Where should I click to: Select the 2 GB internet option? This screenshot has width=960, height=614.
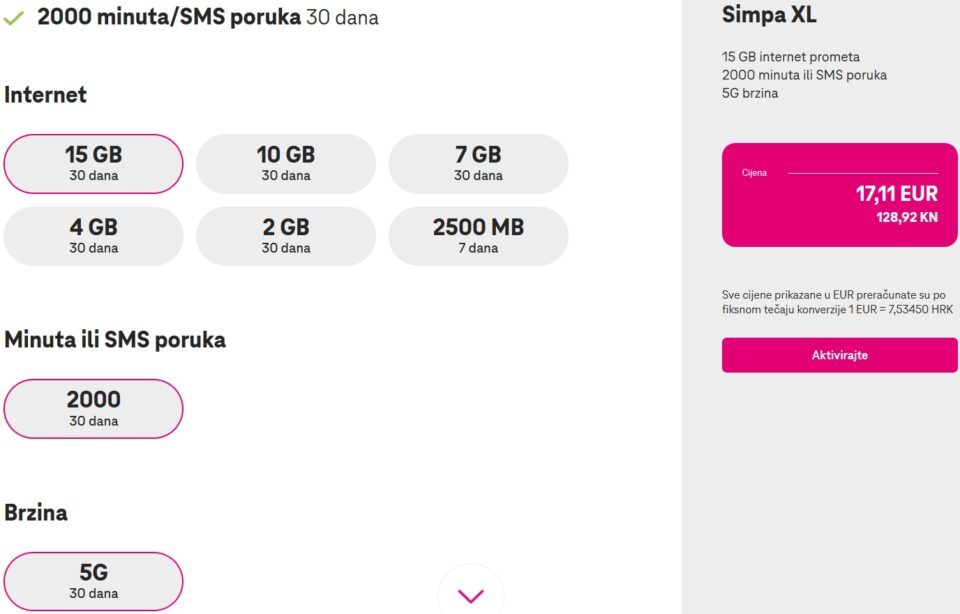point(286,236)
